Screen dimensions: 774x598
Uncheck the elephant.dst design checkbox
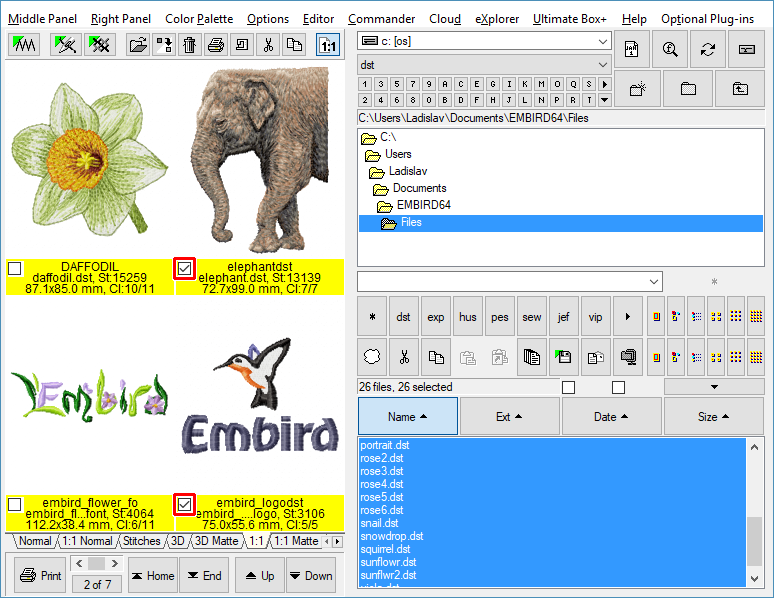pyautogui.click(x=184, y=268)
